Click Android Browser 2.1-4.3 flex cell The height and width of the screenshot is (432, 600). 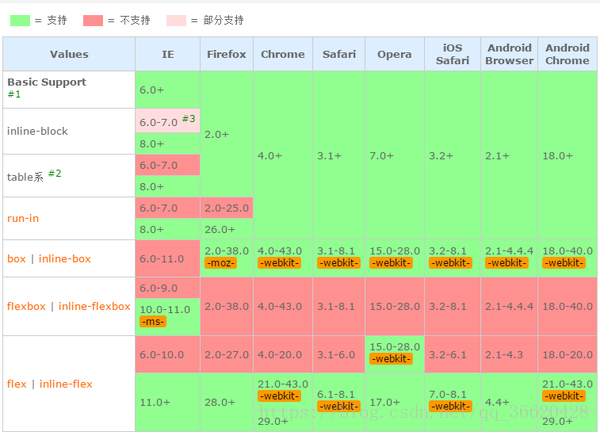(x=509, y=355)
